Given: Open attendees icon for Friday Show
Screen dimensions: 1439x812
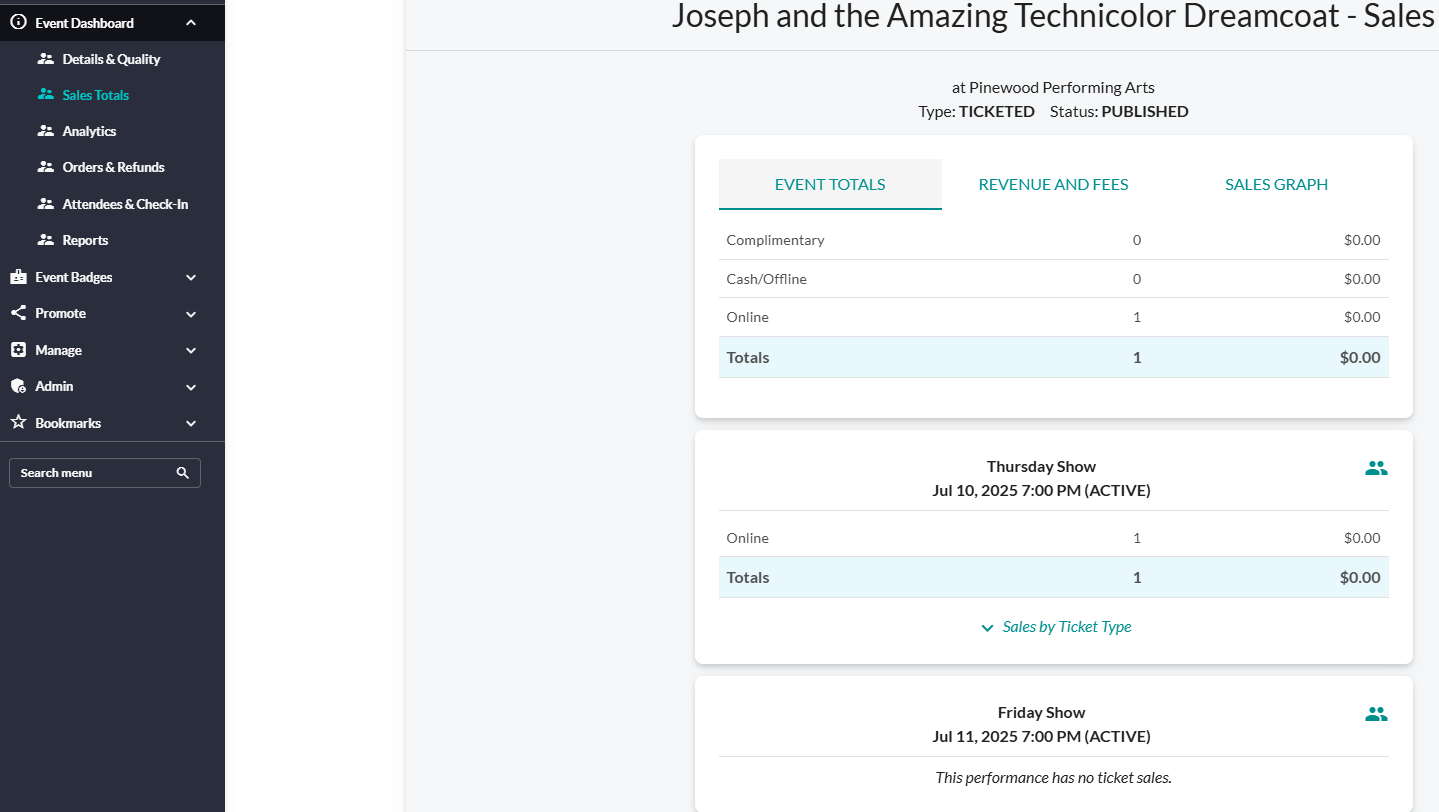Looking at the screenshot, I should coord(1376,714).
